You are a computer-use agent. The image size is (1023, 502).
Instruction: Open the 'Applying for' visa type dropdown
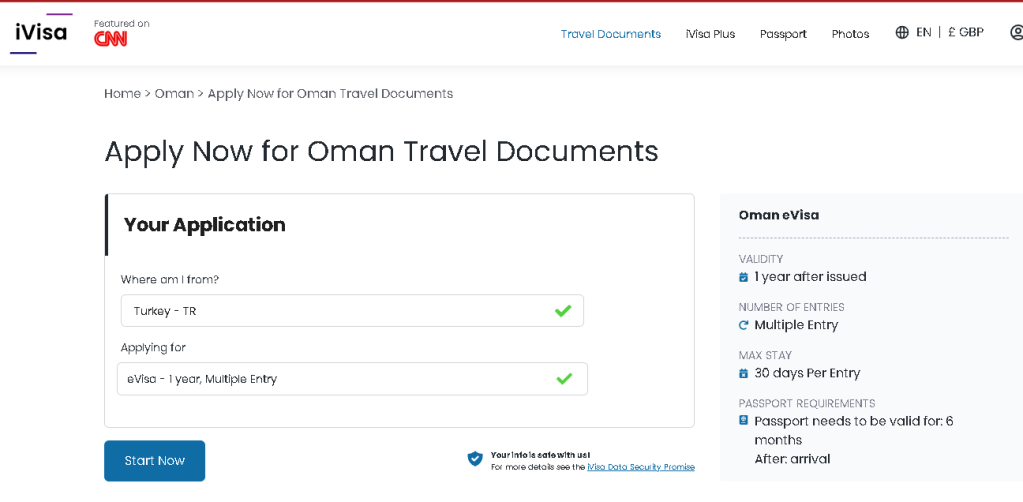pos(352,379)
